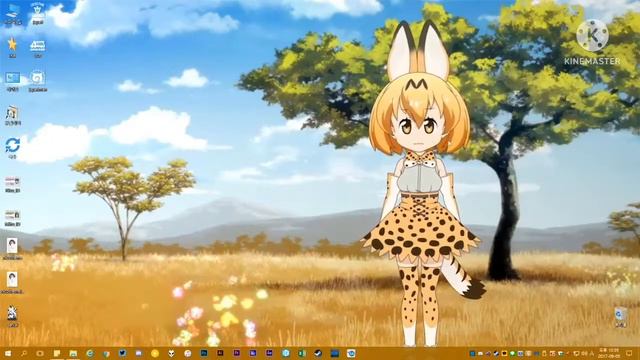The image size is (640, 360).
Task: Open the taskbar clock and date
Action: click(609, 353)
